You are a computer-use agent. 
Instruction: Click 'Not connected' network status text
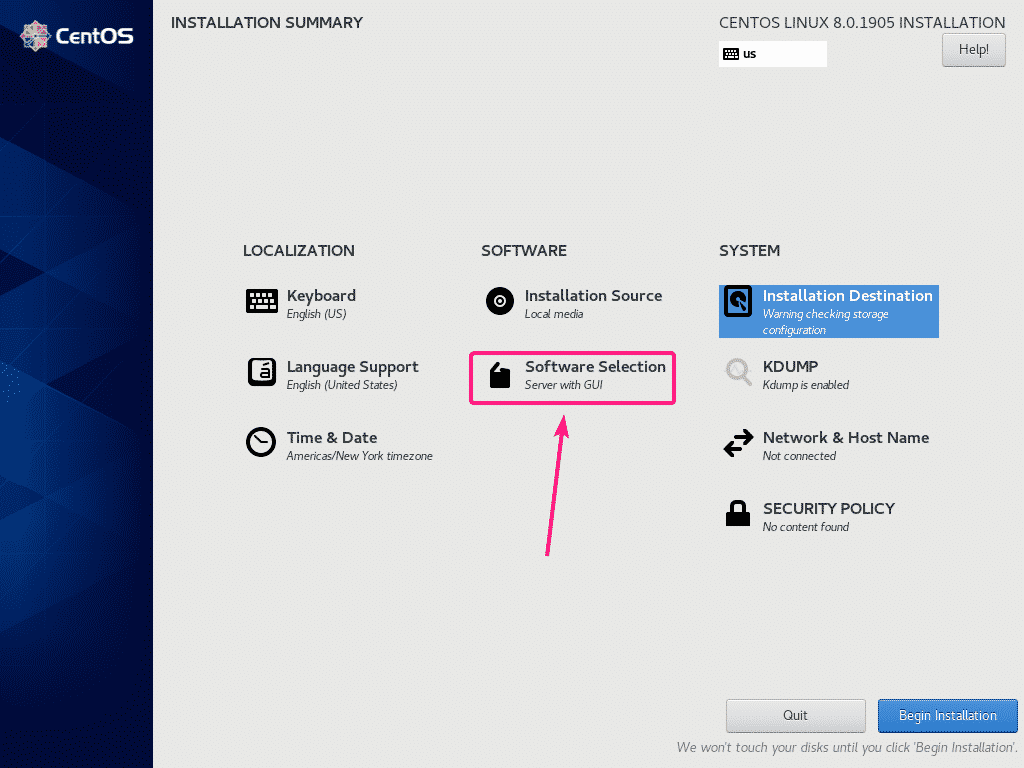pos(799,456)
